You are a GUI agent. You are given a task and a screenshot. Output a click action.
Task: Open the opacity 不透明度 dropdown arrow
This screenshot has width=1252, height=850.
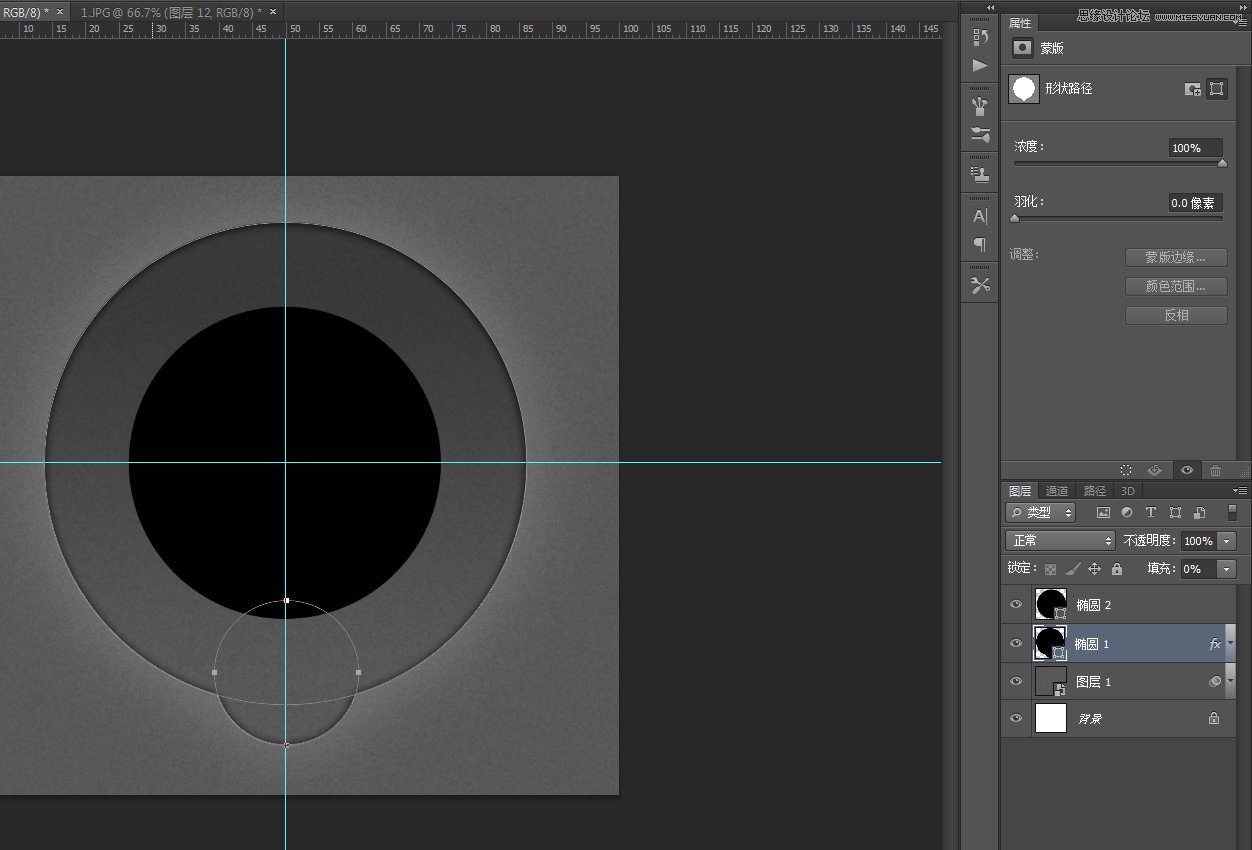1227,541
